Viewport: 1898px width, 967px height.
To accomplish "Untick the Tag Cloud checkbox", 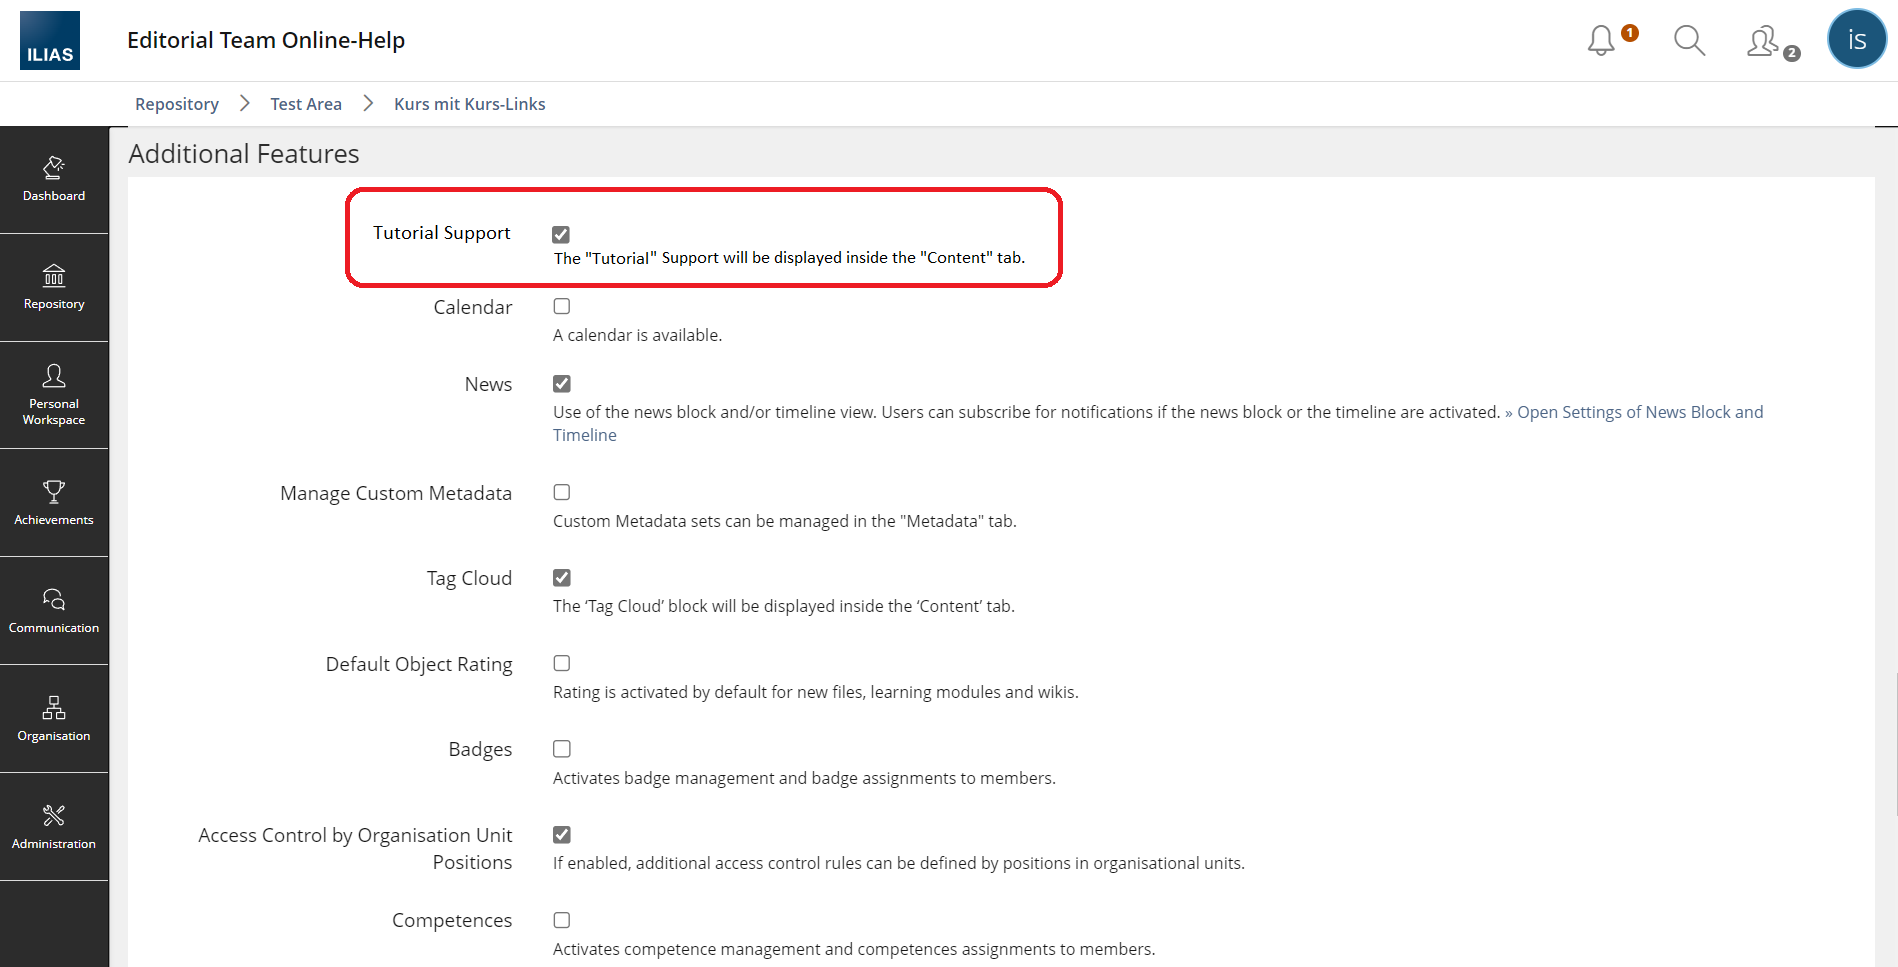I will (x=562, y=578).
